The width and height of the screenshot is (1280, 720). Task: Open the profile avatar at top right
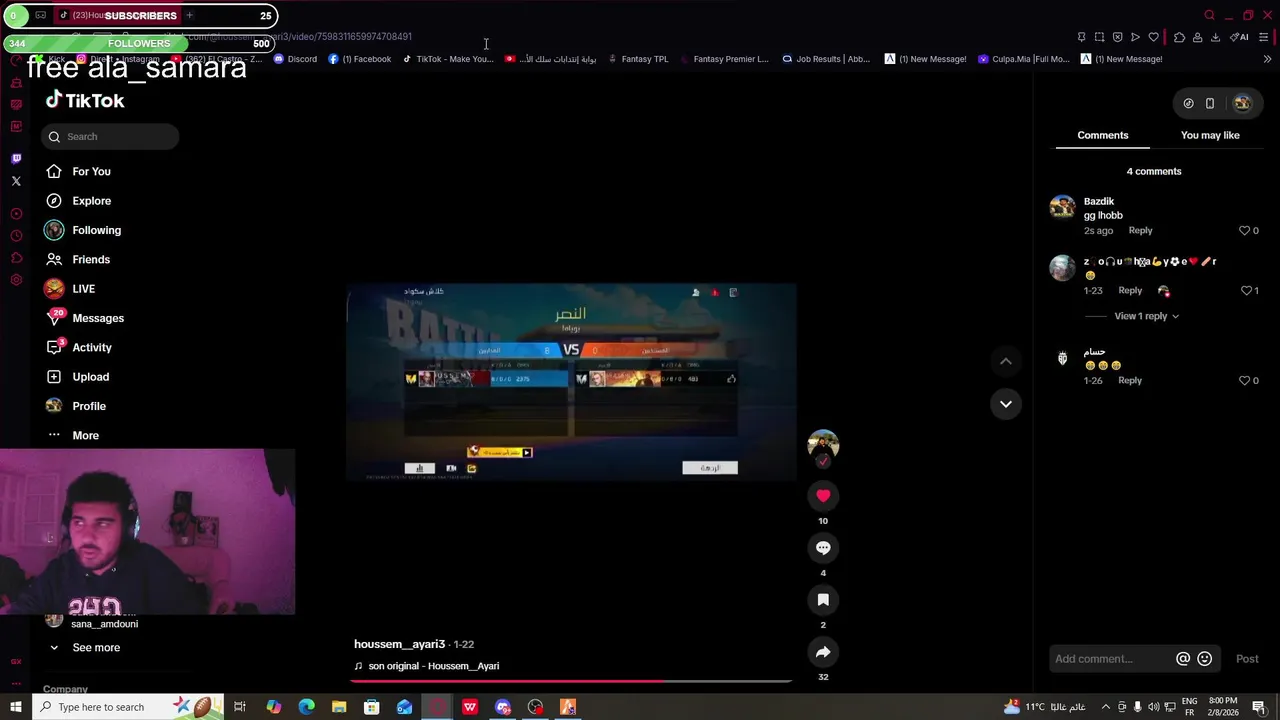click(x=1242, y=103)
